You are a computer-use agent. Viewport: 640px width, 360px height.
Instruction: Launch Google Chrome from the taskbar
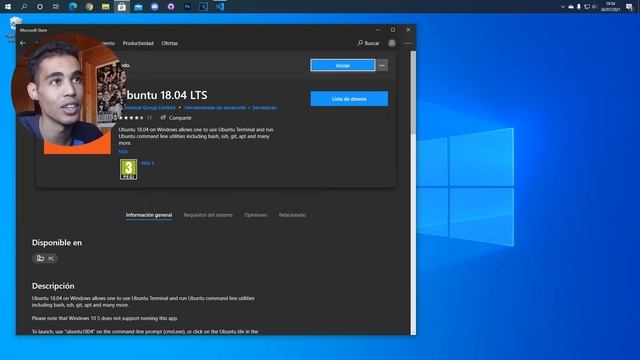point(89,7)
